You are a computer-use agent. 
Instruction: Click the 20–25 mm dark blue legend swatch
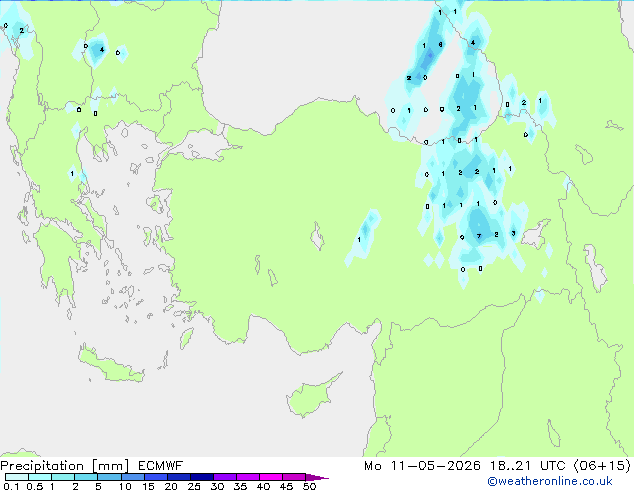[178, 477]
